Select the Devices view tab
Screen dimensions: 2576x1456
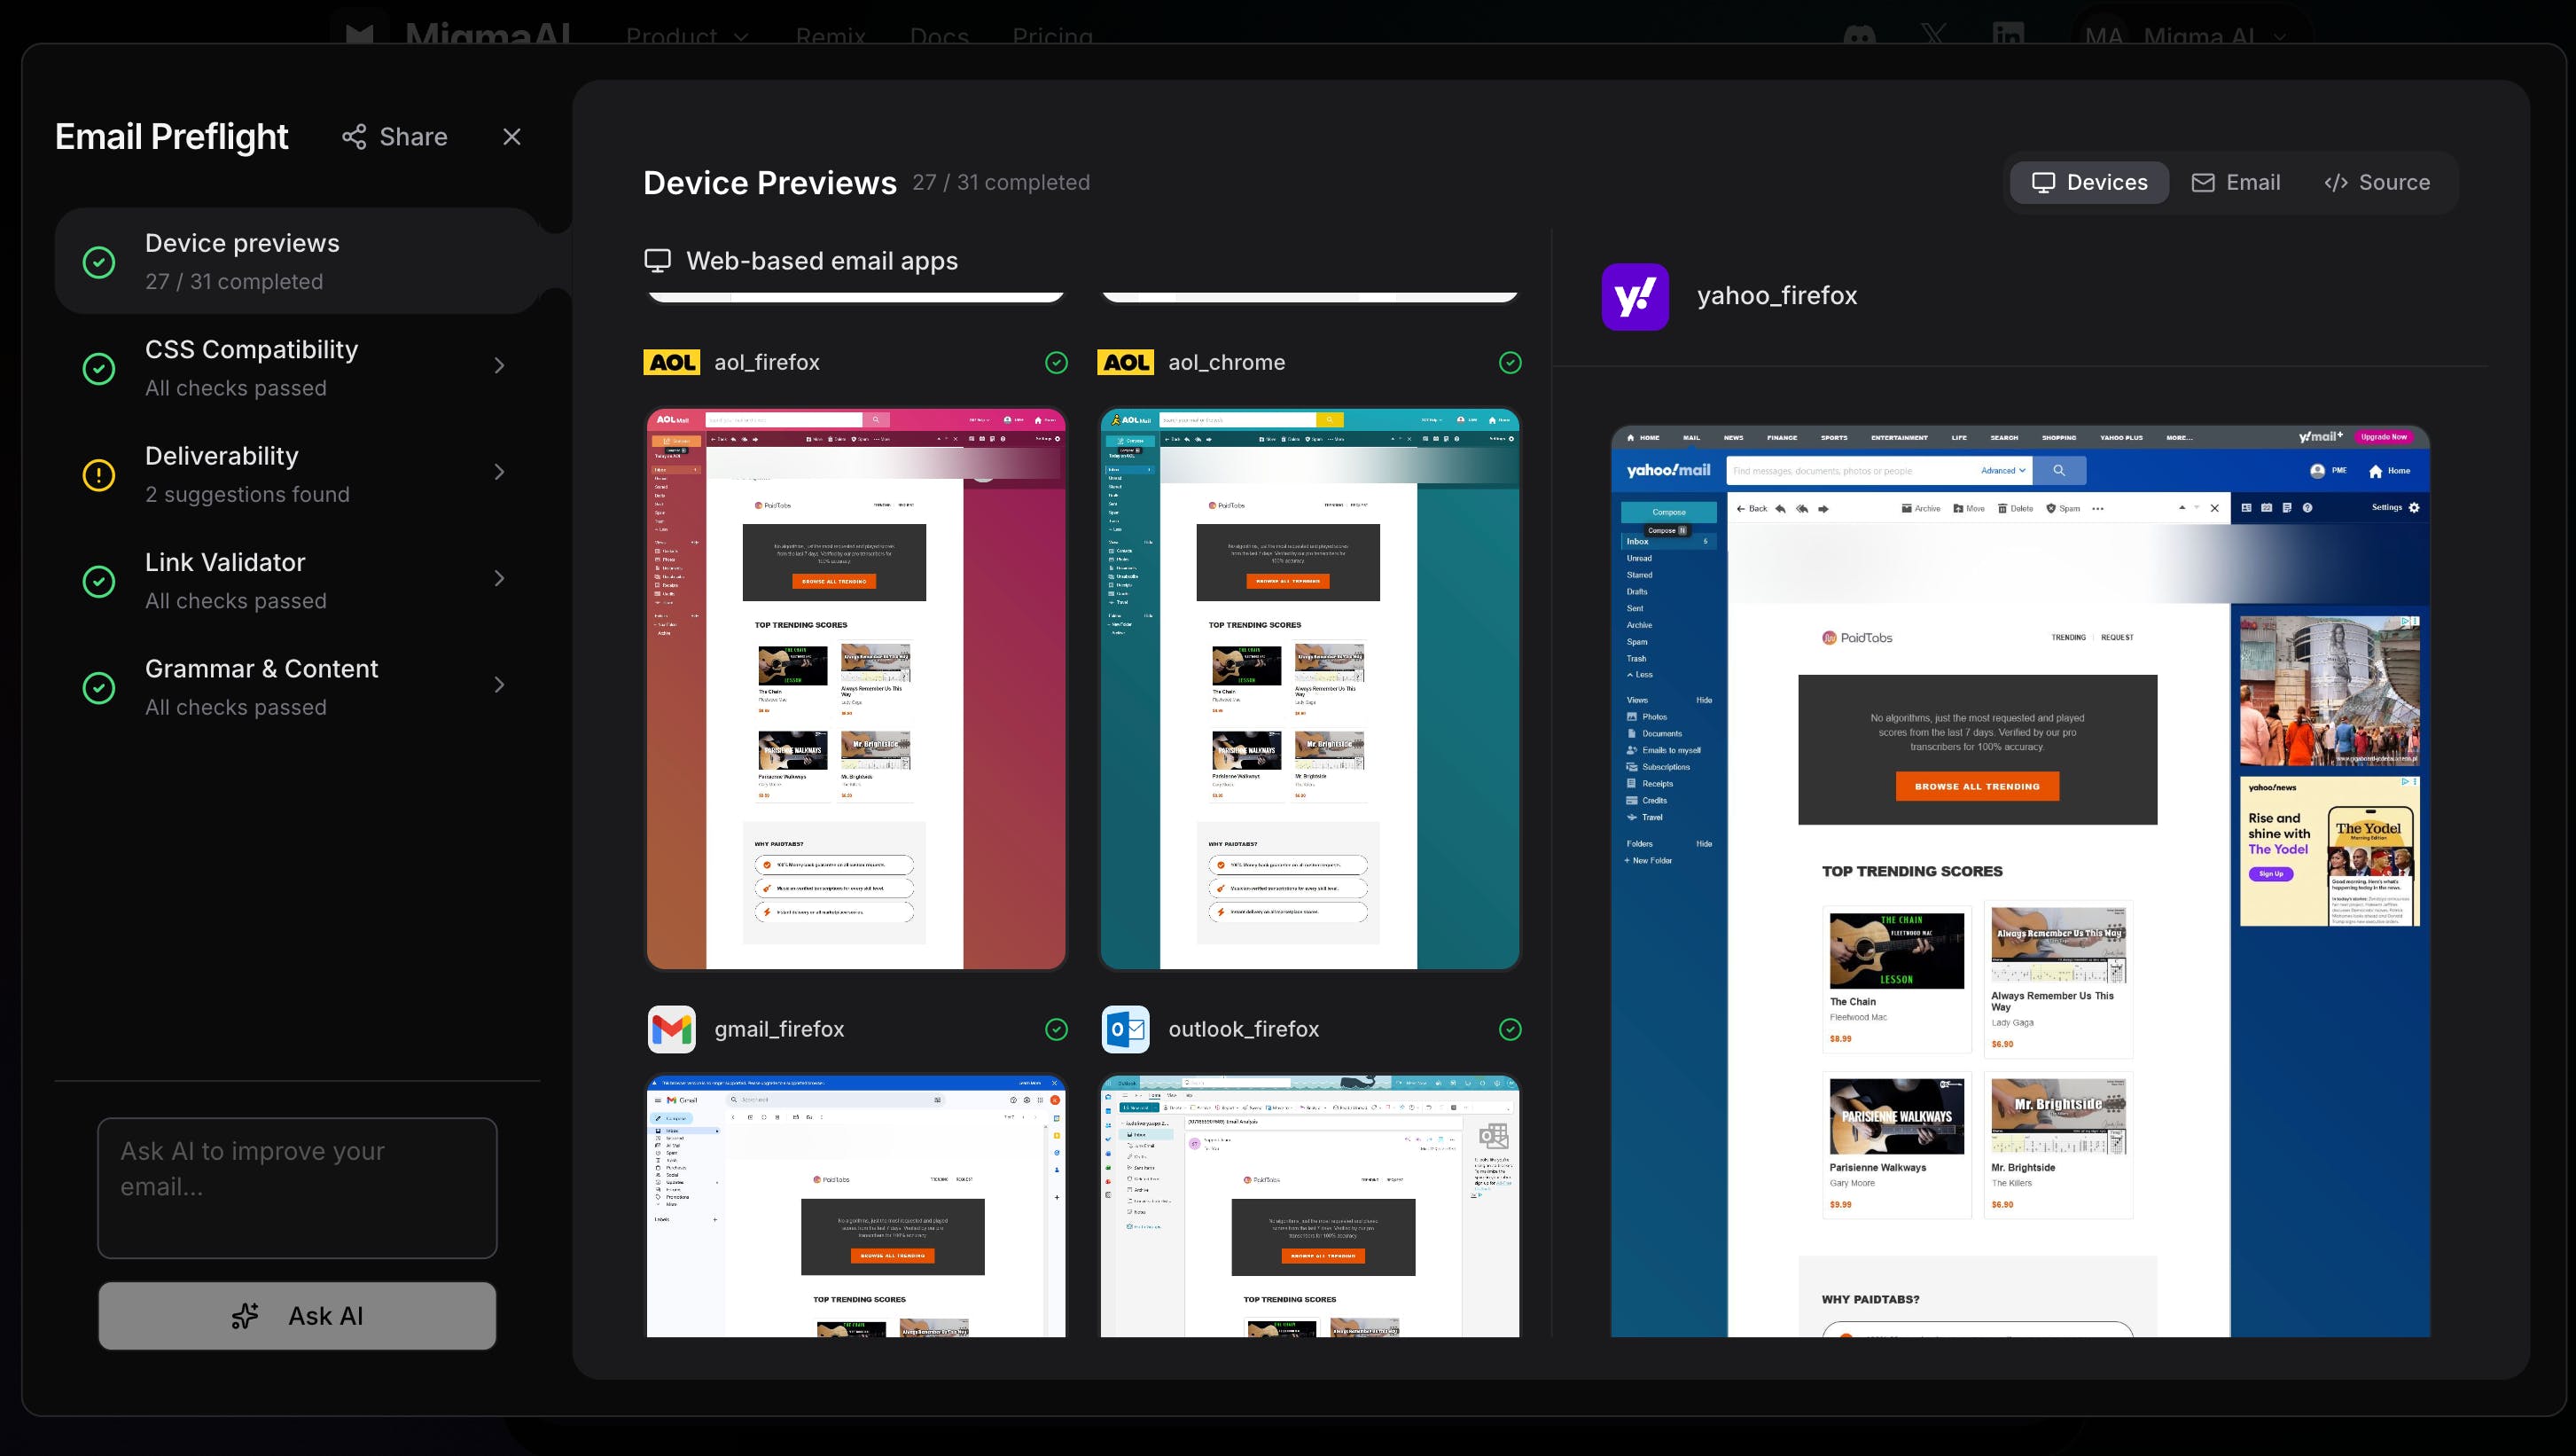(x=2089, y=183)
